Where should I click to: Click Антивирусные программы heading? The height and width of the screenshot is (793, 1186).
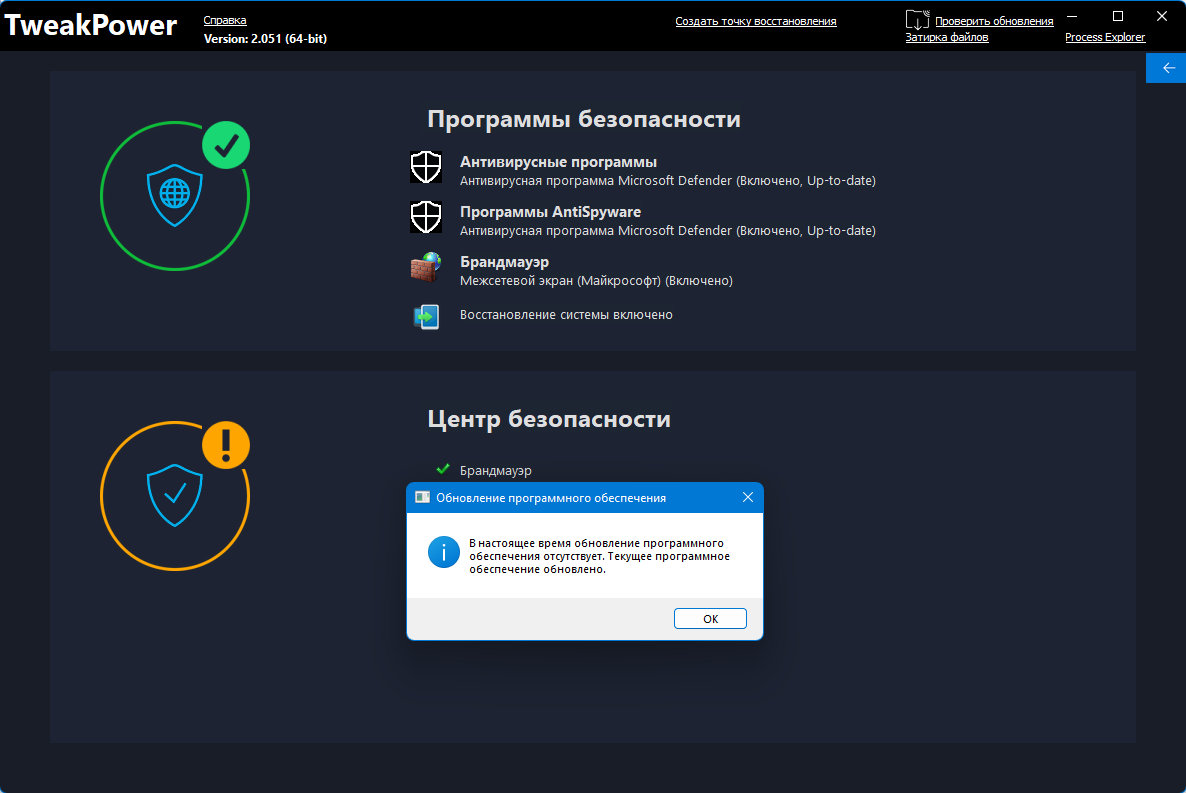[x=558, y=162]
